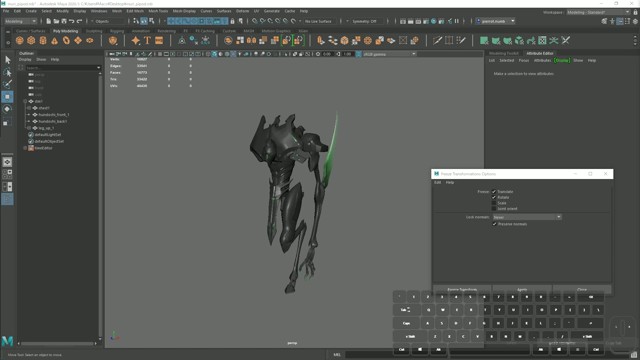This screenshot has height=360, width=640.
Task: Create a polygon cone from the shelf
Action: pos(54,40)
